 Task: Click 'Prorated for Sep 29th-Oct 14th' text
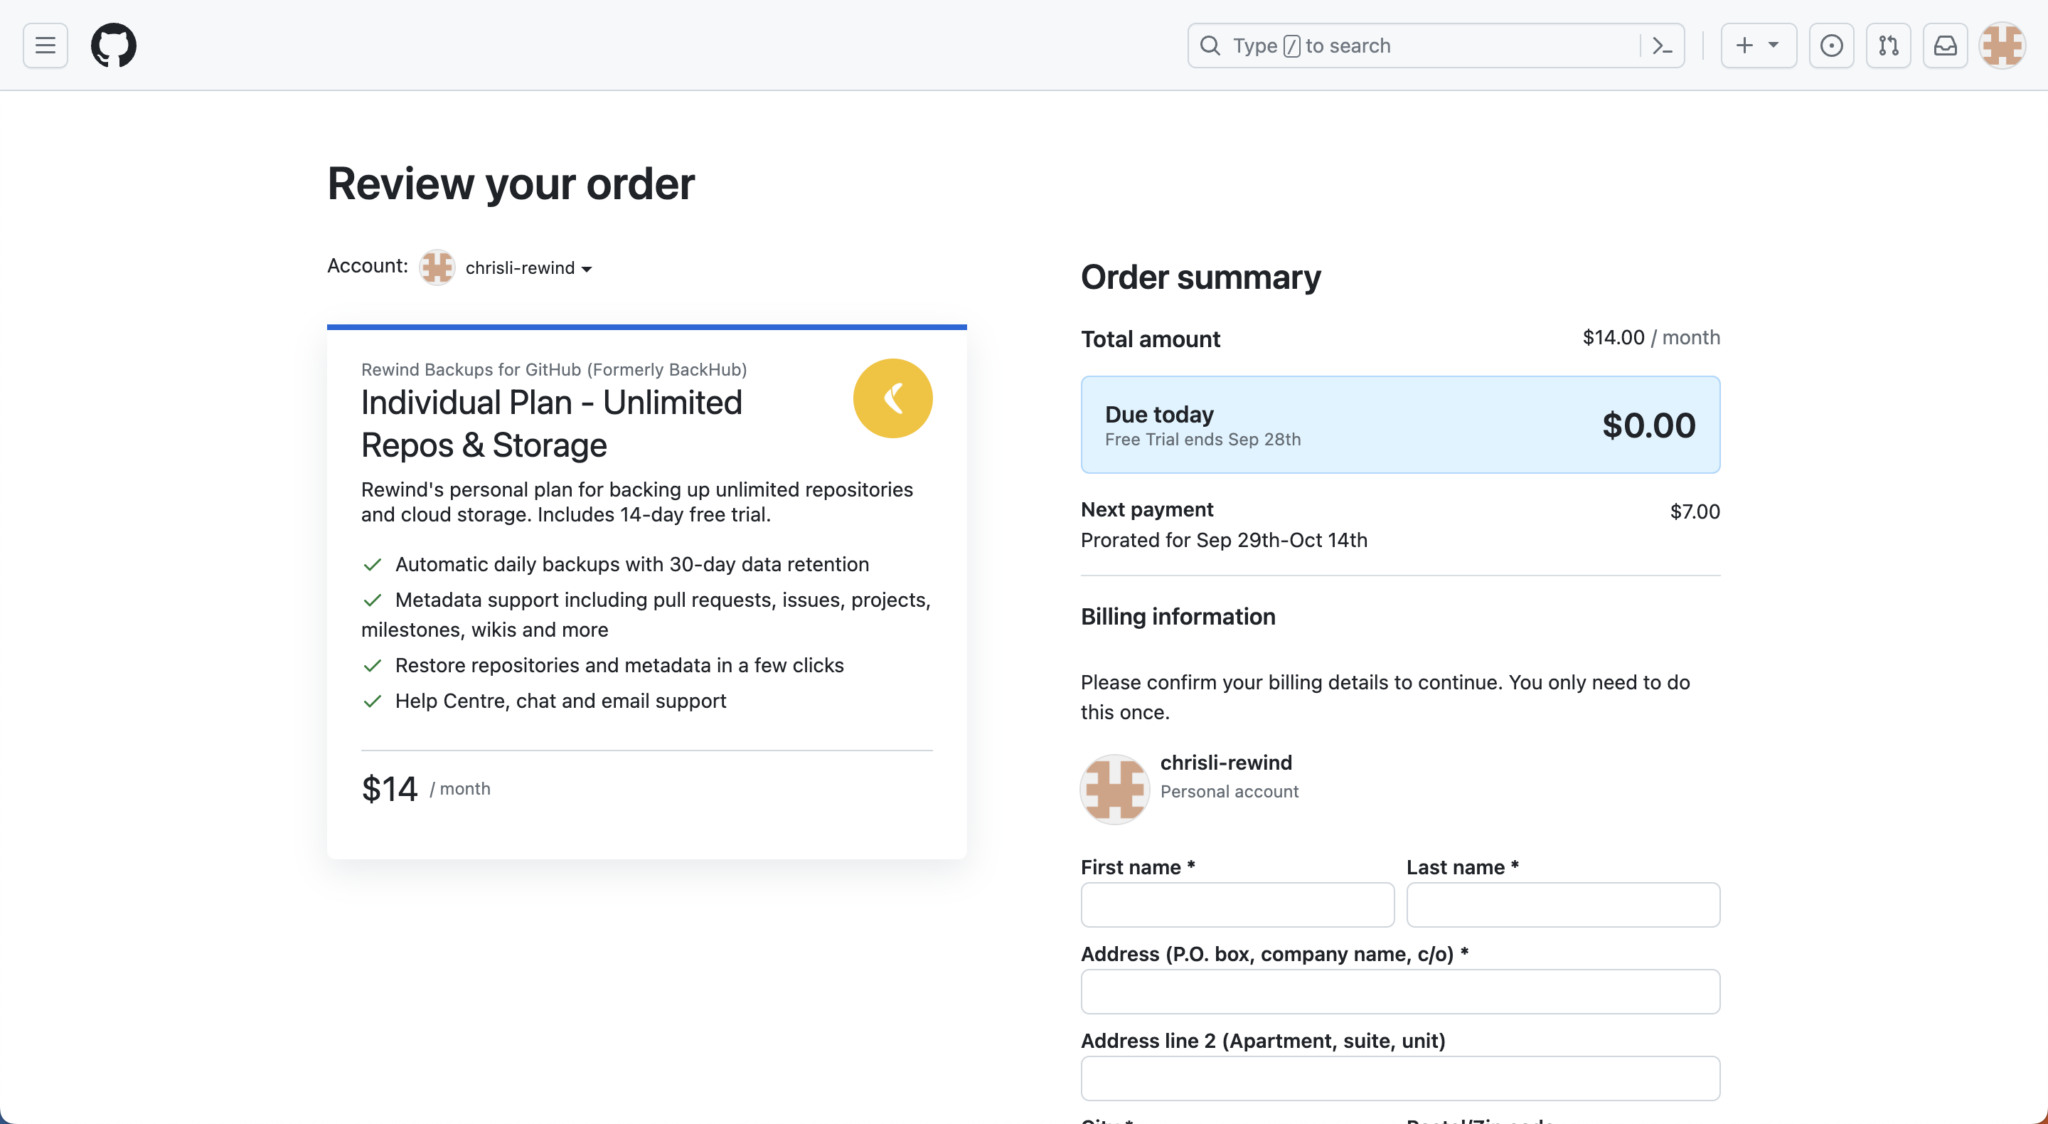point(1224,540)
